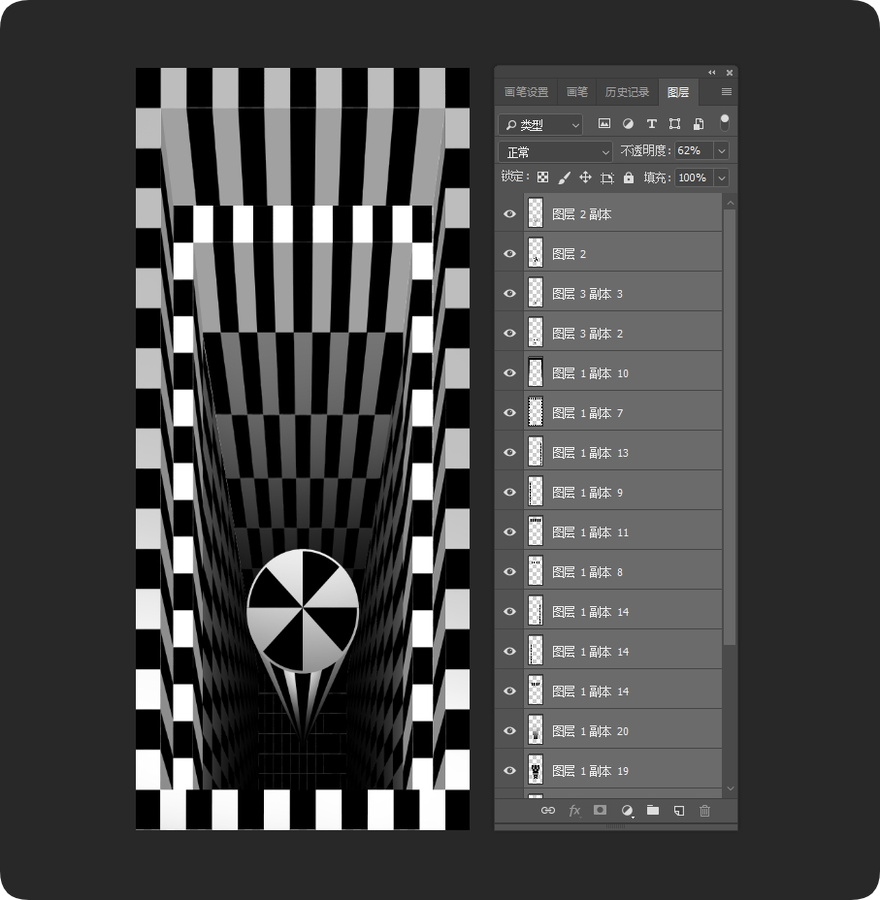Image resolution: width=880 pixels, height=900 pixels.
Task: Select layer name 图层 1 副本 11
Action: point(590,532)
